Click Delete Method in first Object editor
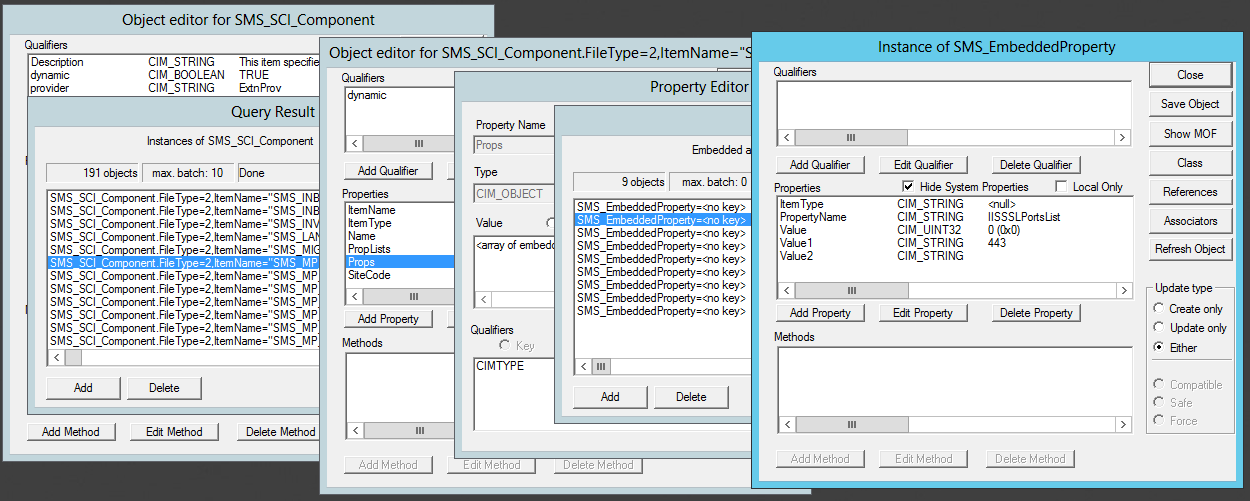1250x501 pixels. point(280,432)
